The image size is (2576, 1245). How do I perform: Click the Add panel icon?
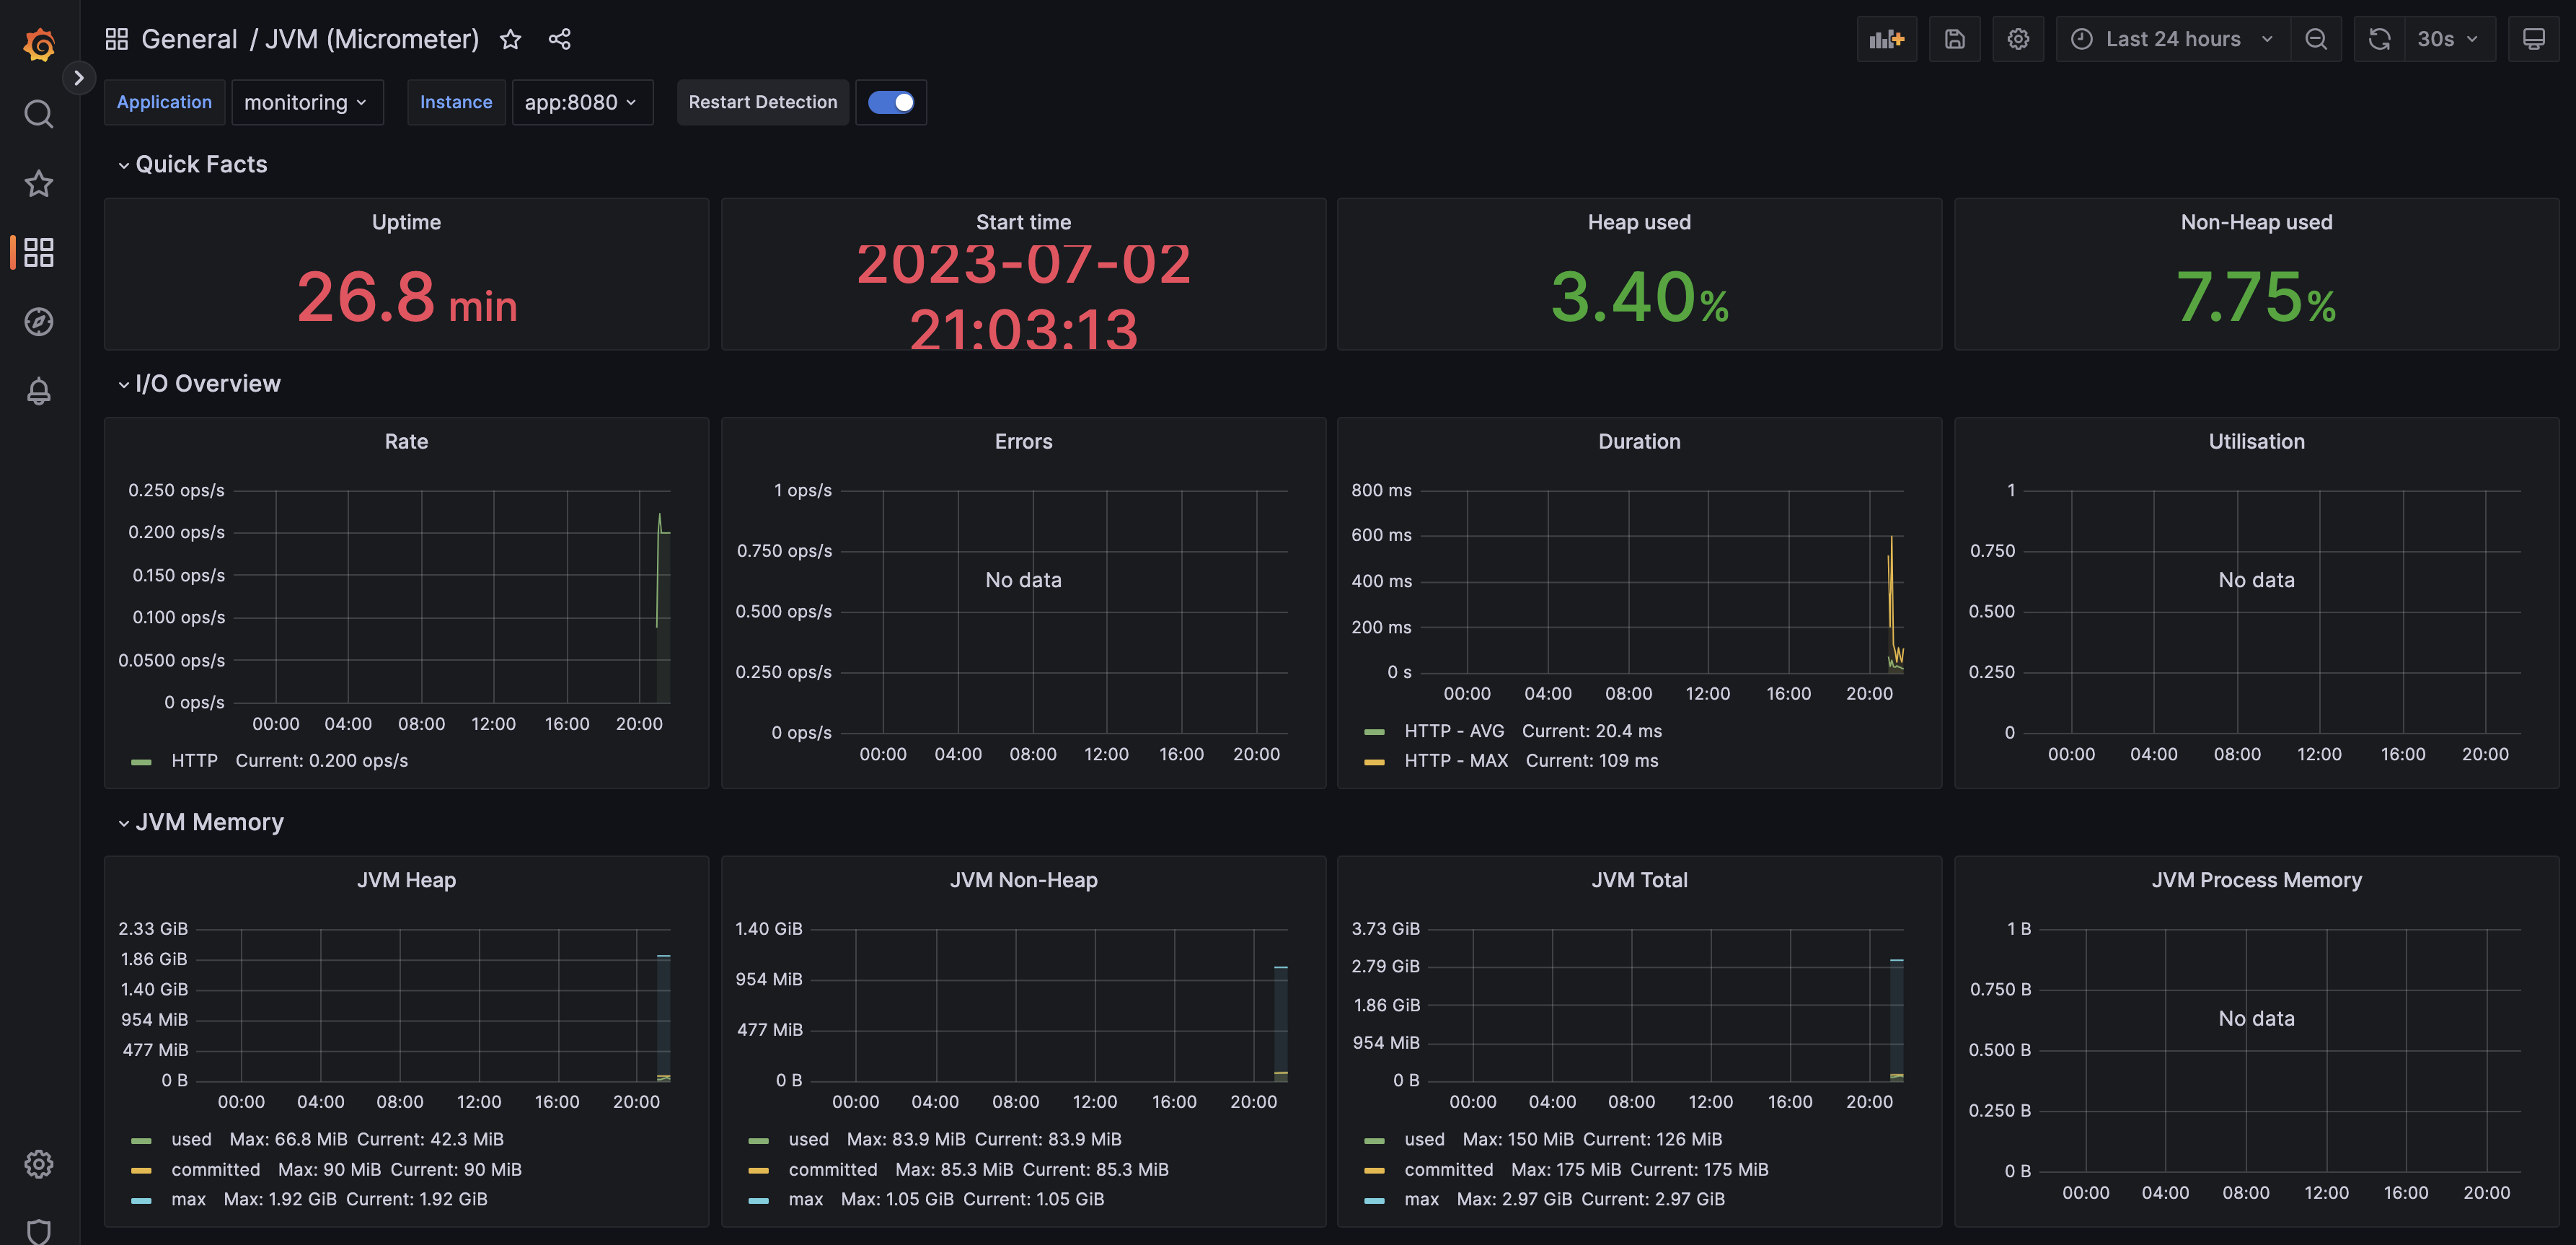pos(1886,39)
